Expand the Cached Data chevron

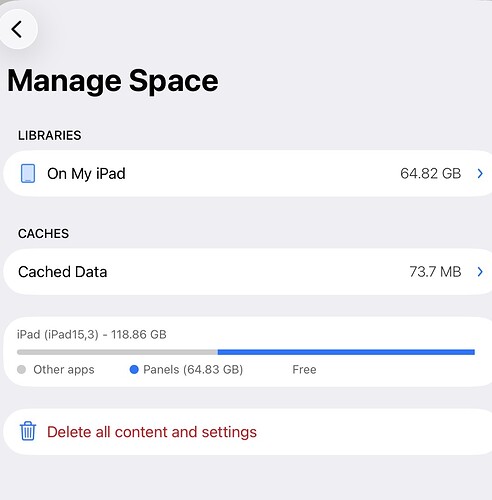click(480, 272)
